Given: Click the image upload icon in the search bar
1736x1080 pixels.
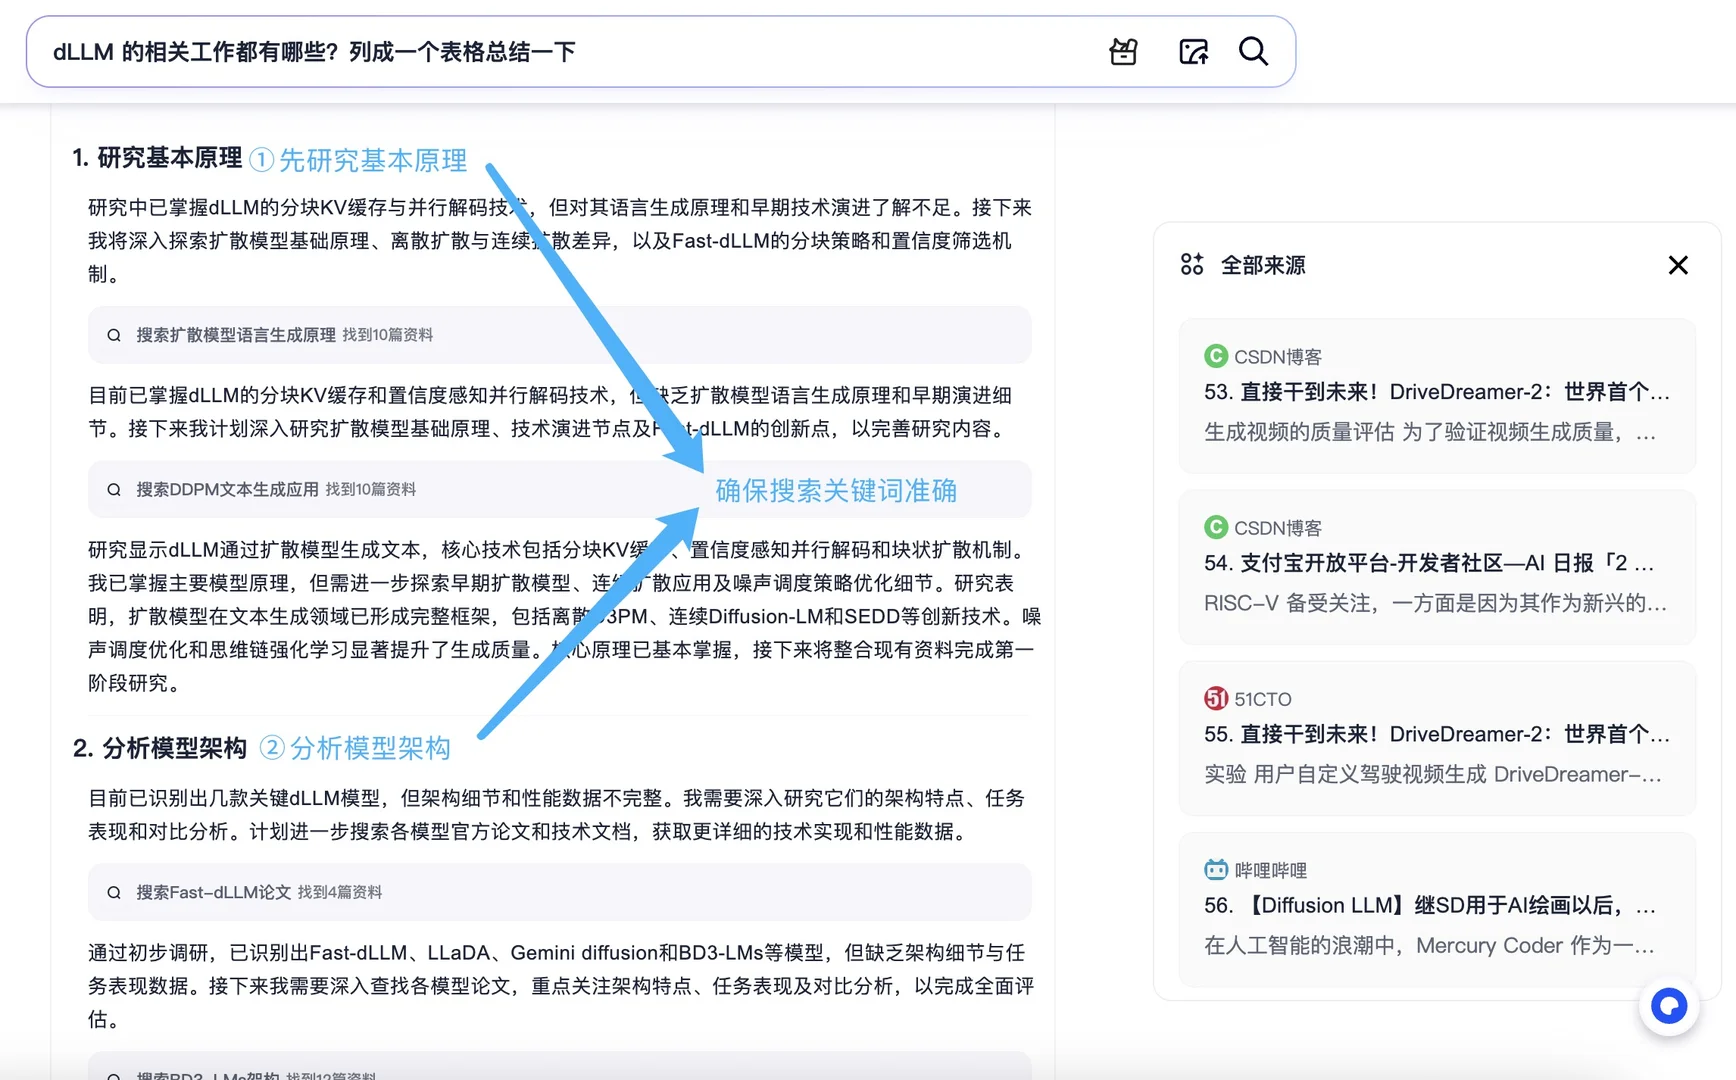Looking at the screenshot, I should (1193, 51).
